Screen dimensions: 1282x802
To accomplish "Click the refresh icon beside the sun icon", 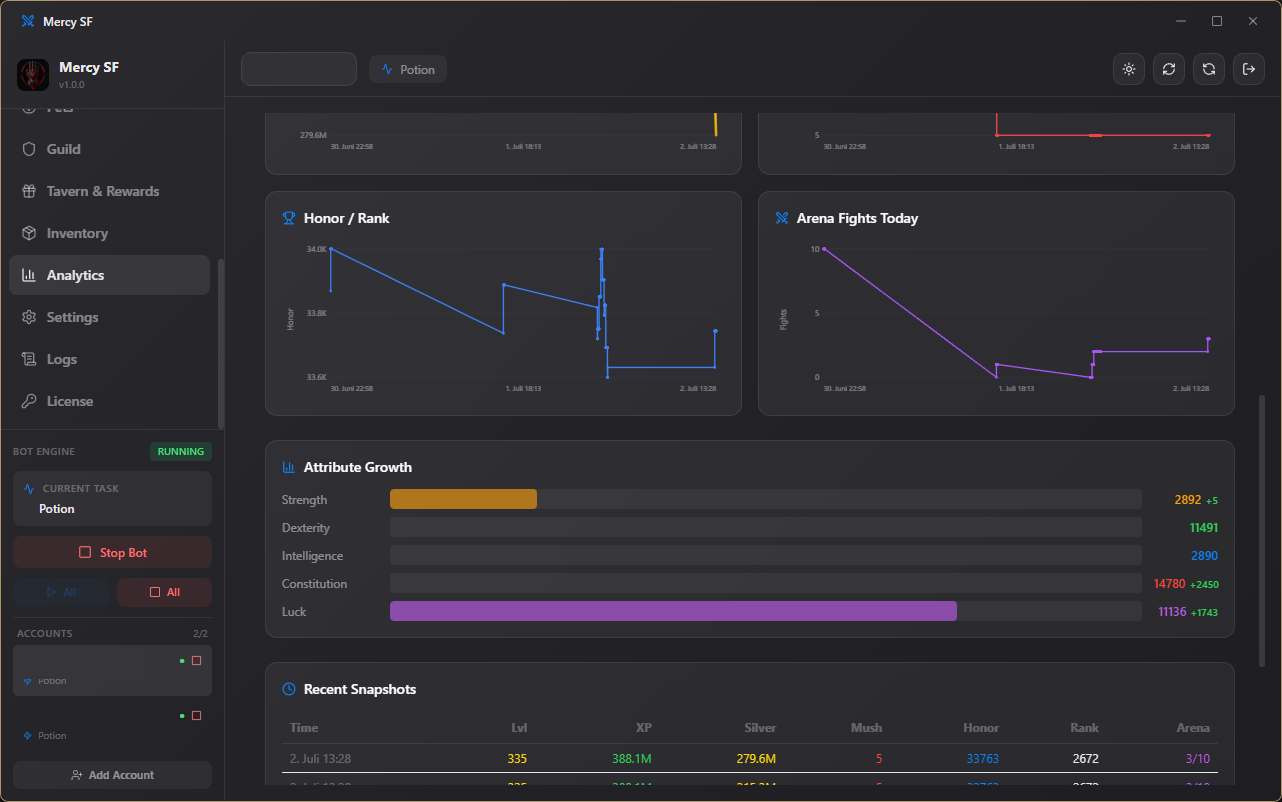I will coord(1169,69).
